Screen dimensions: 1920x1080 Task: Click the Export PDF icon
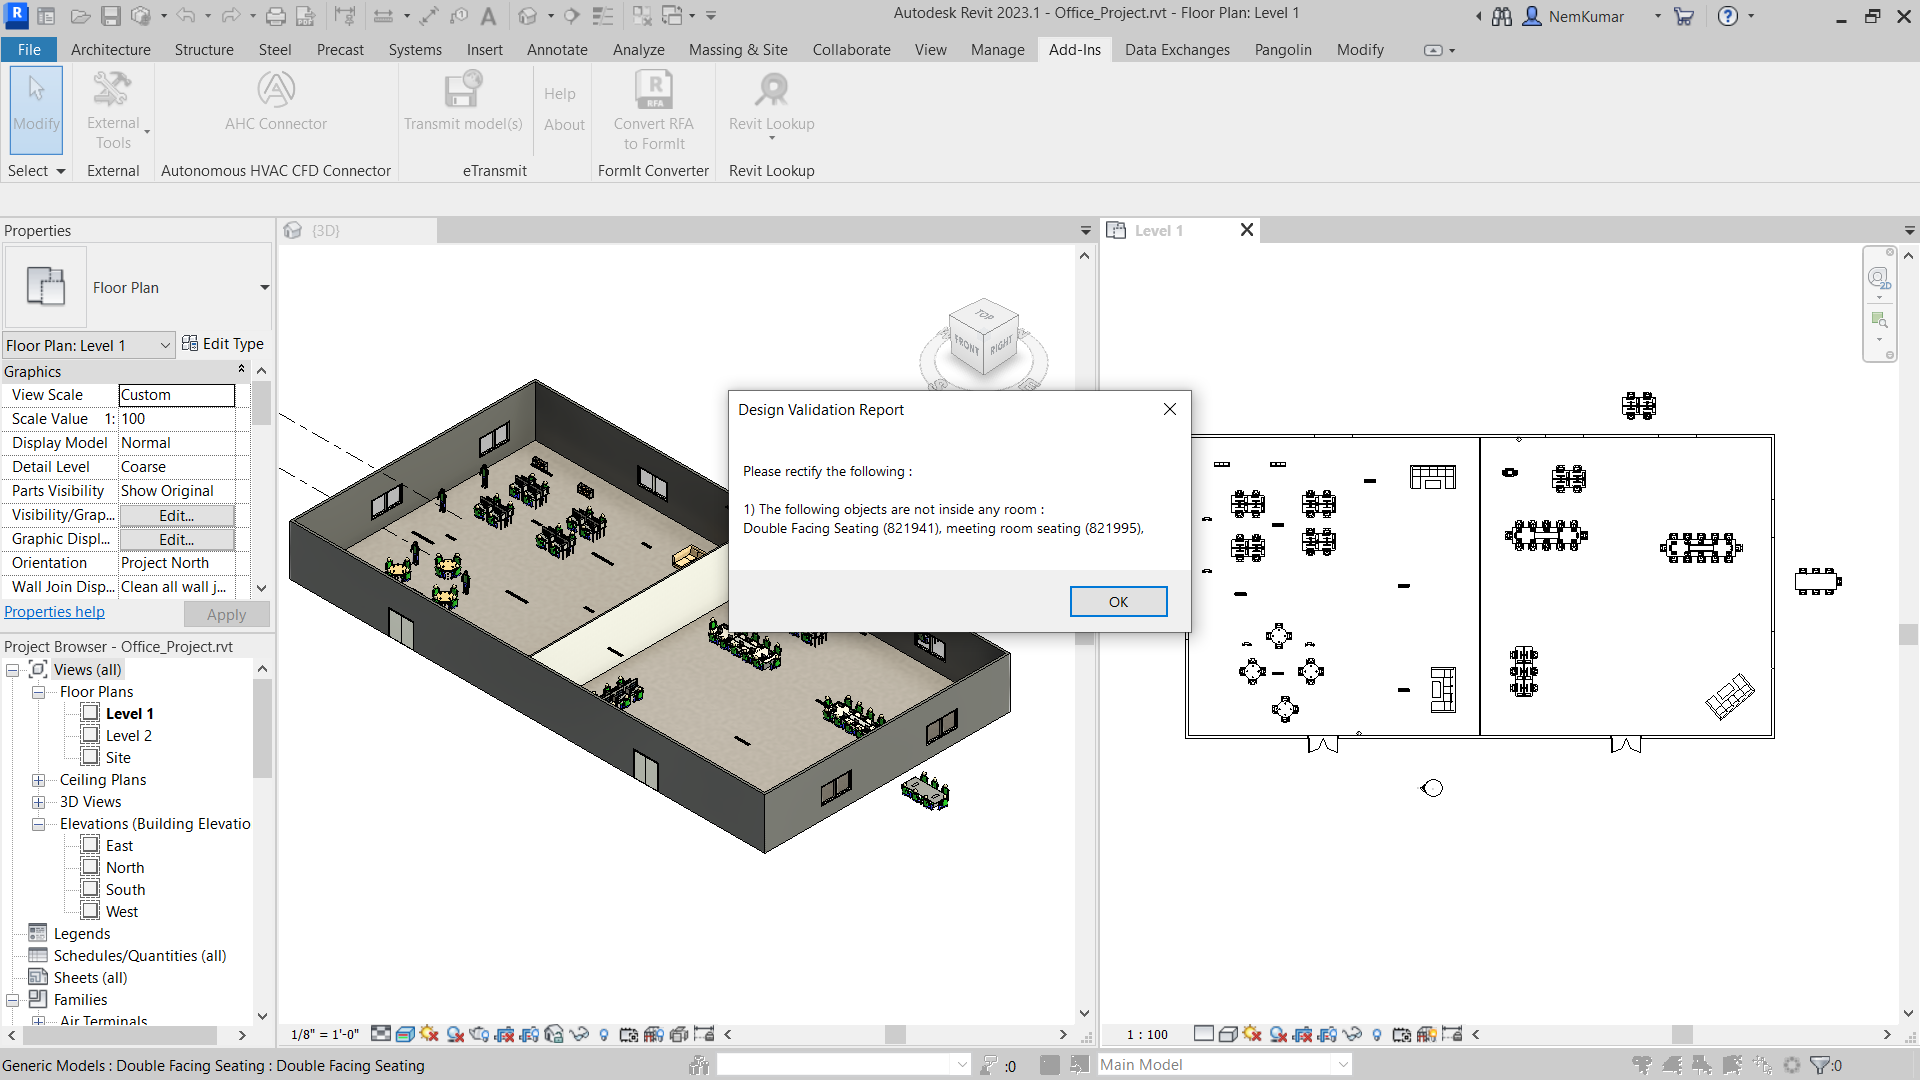(306, 16)
